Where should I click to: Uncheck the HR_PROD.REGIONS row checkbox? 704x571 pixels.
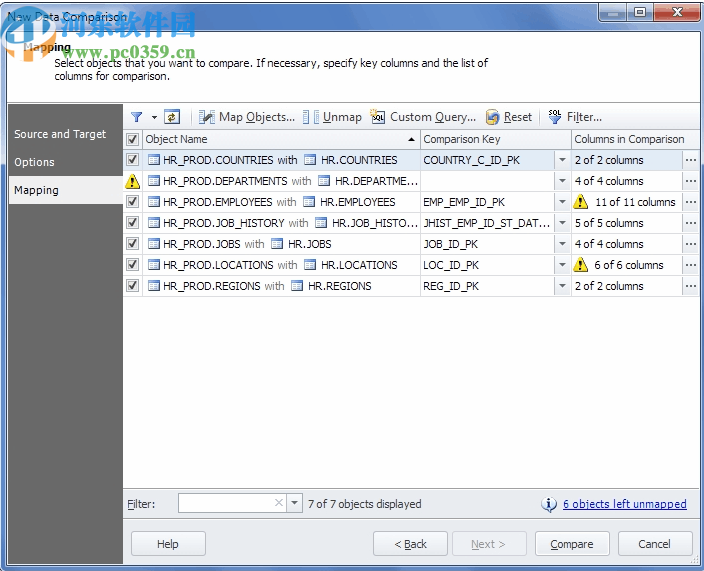click(132, 286)
